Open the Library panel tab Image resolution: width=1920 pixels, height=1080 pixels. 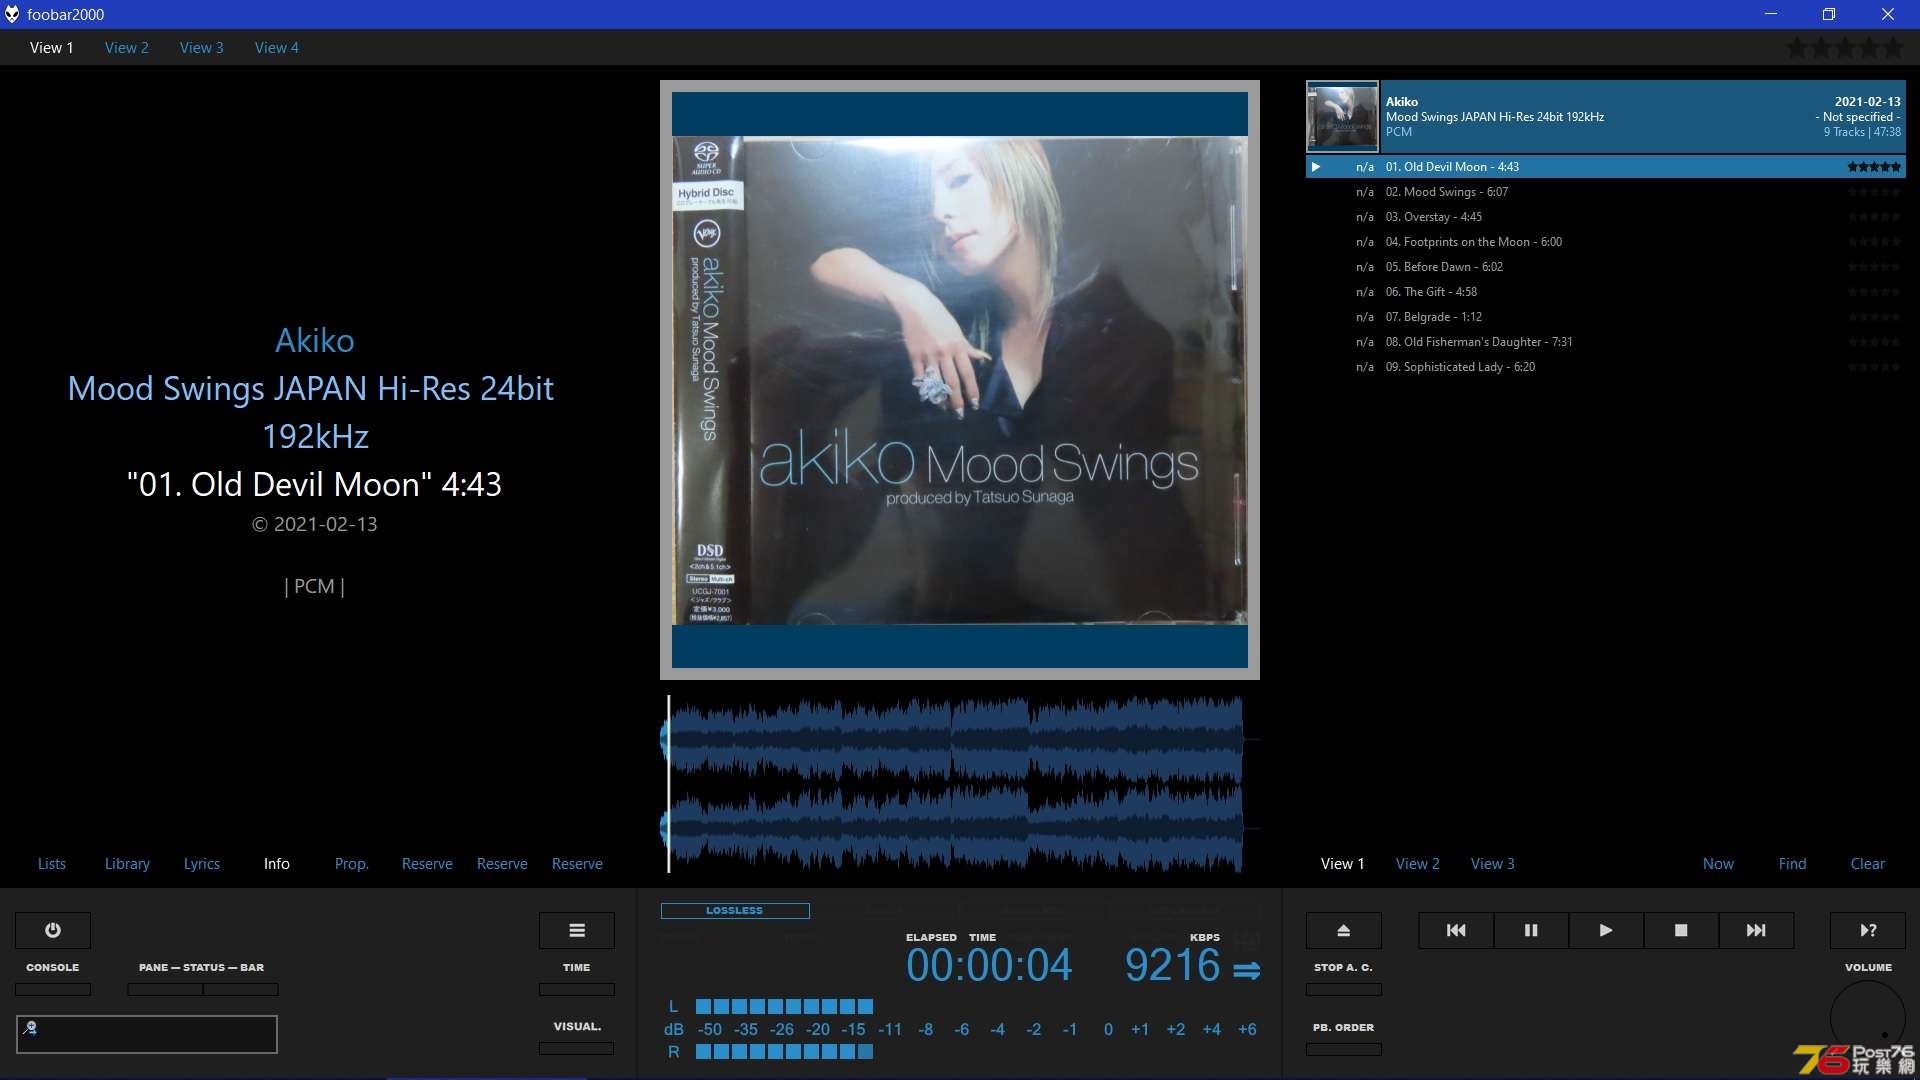click(x=127, y=863)
